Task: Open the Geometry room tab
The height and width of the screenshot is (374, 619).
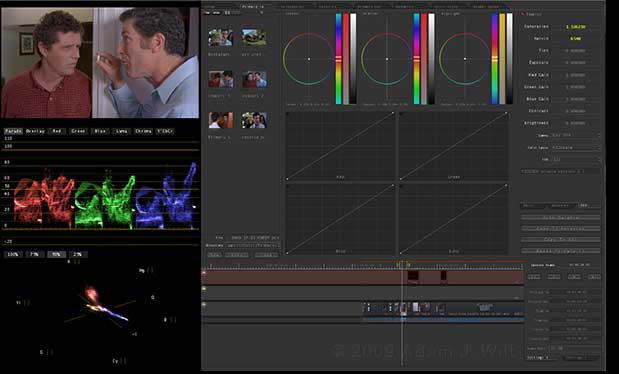Action: 405,6
